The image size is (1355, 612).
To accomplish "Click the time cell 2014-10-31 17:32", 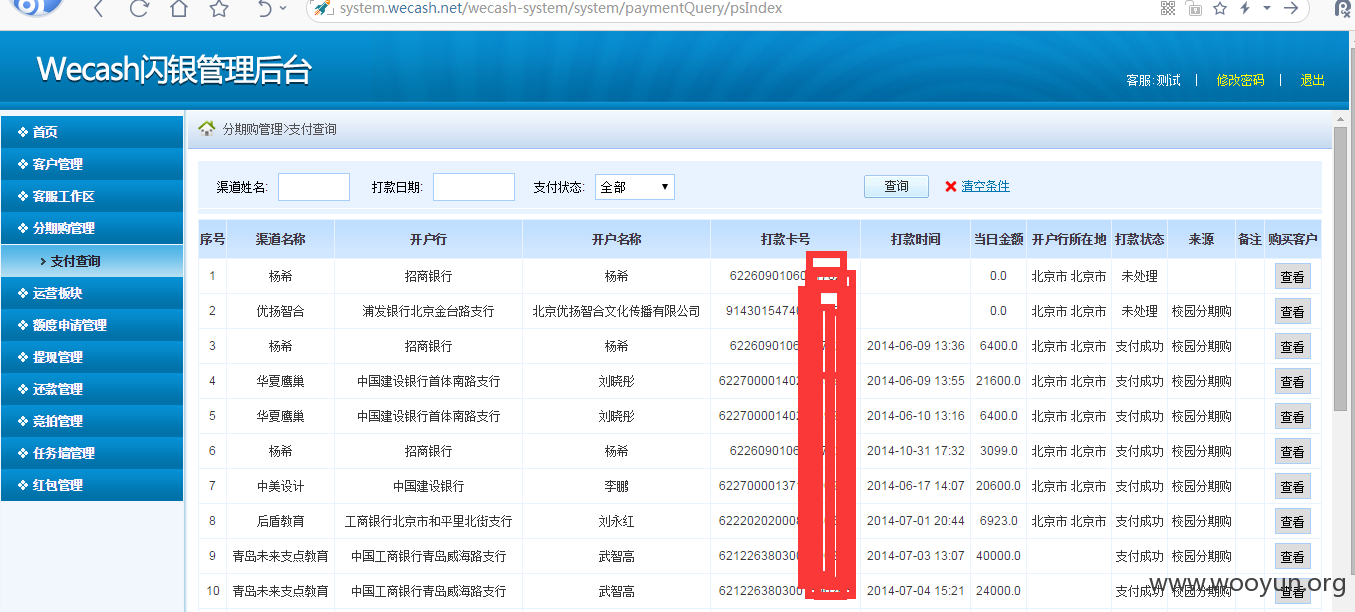I will [x=915, y=451].
